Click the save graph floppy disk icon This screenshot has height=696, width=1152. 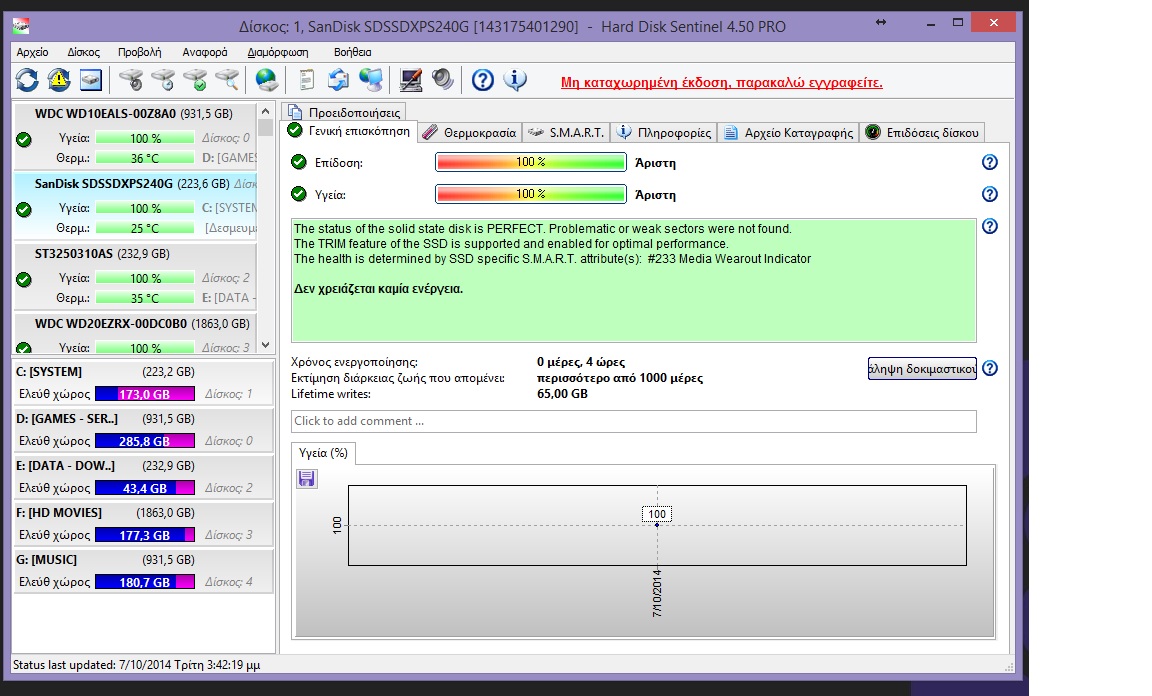(306, 478)
